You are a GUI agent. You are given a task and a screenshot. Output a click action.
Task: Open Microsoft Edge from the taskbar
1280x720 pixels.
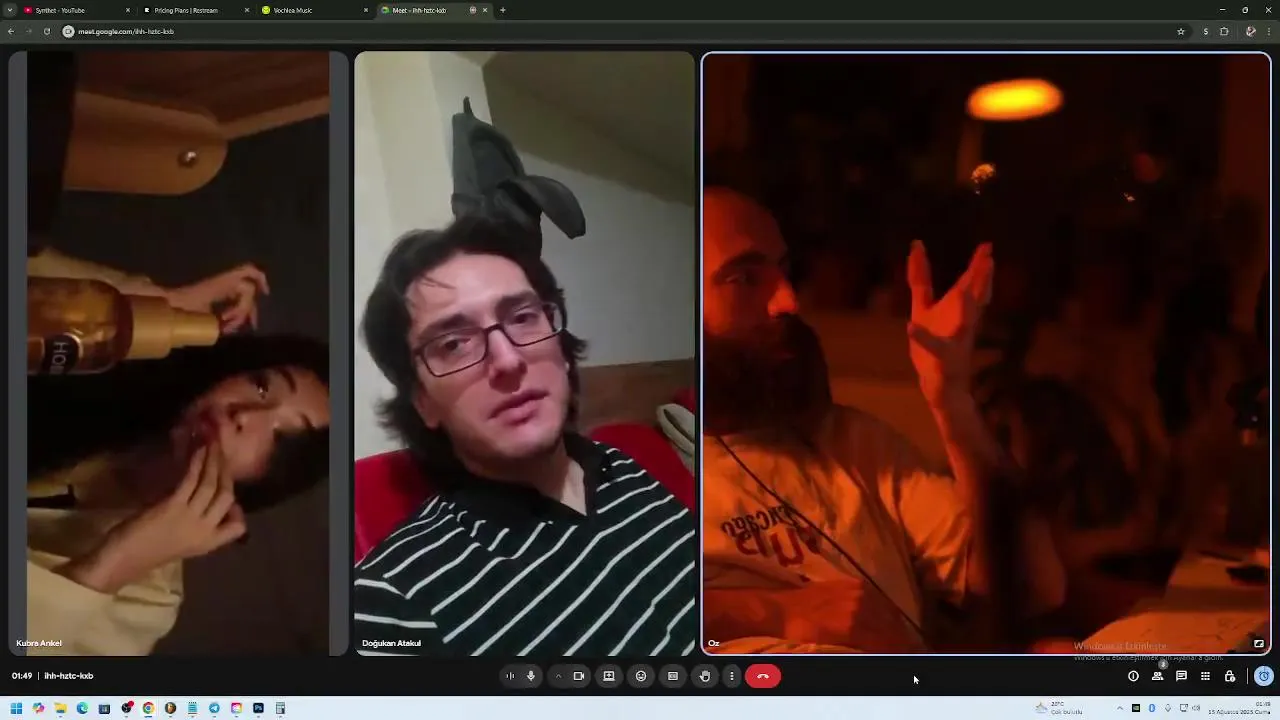click(x=82, y=708)
